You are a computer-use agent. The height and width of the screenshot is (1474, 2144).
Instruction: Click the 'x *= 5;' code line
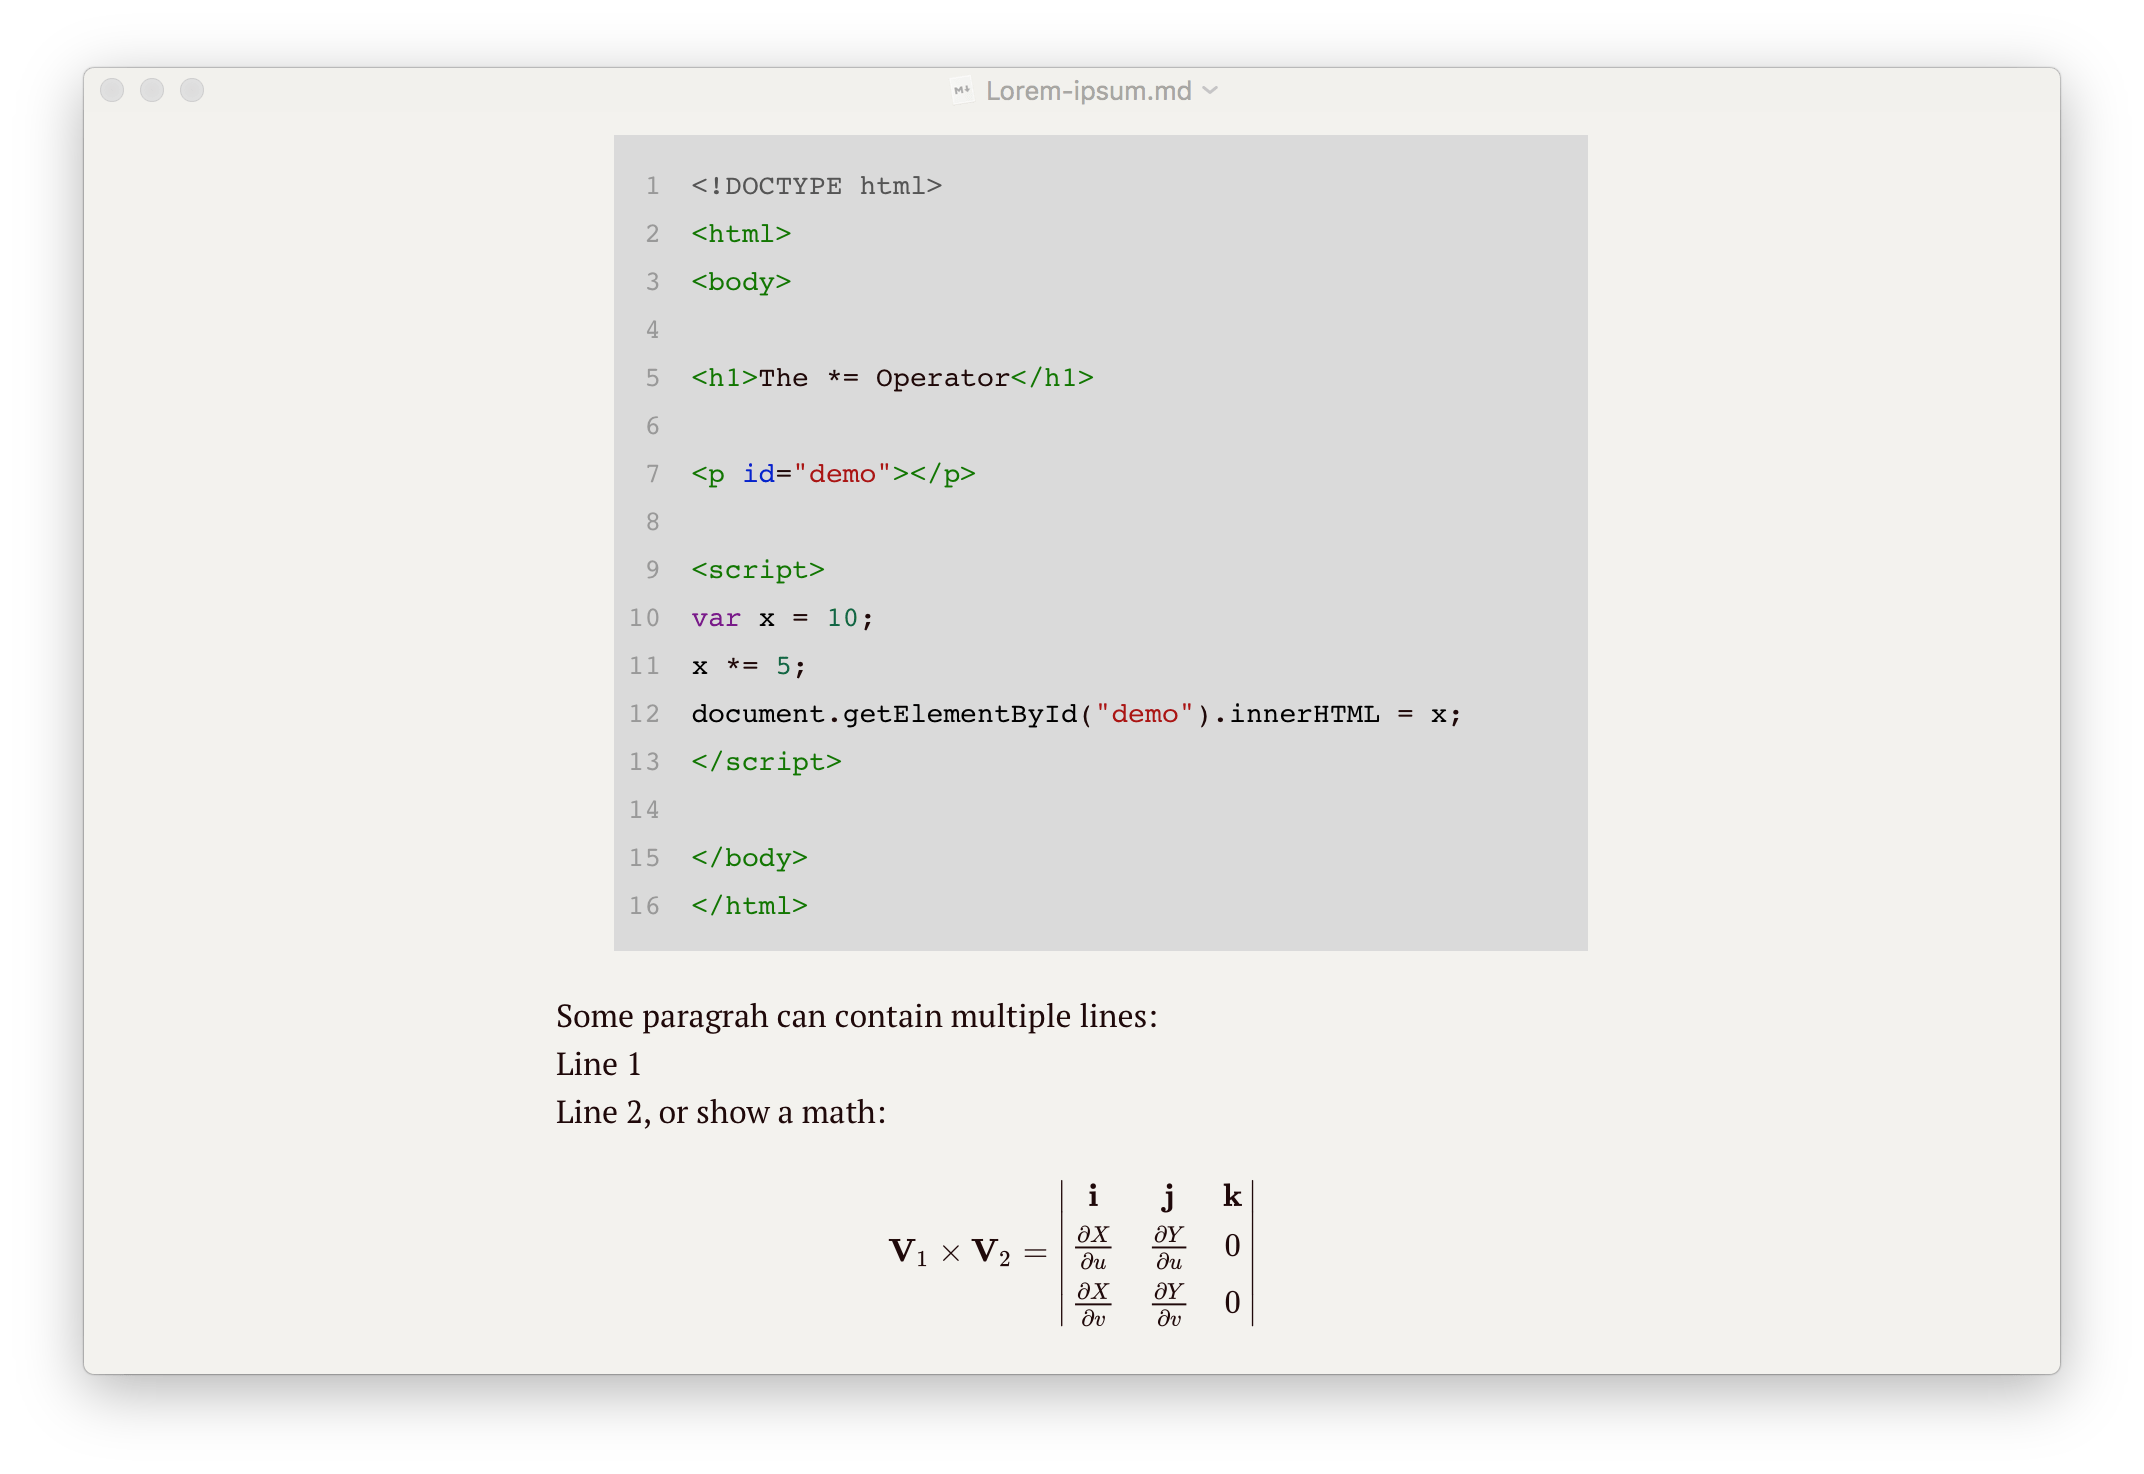[x=748, y=666]
